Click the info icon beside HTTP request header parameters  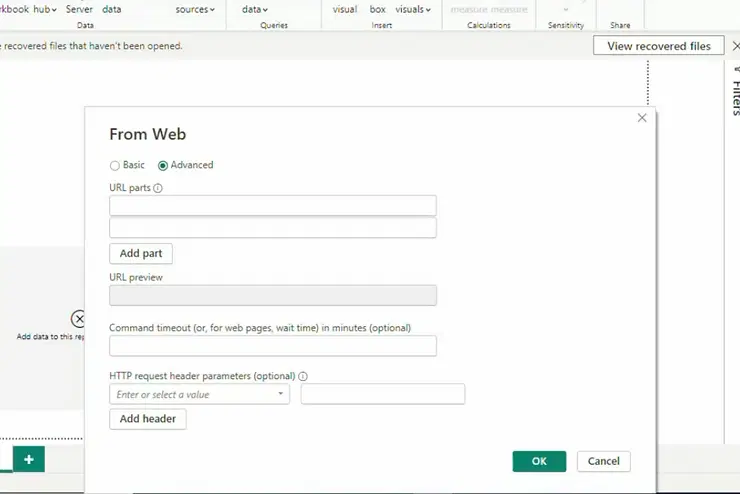[x=303, y=377]
